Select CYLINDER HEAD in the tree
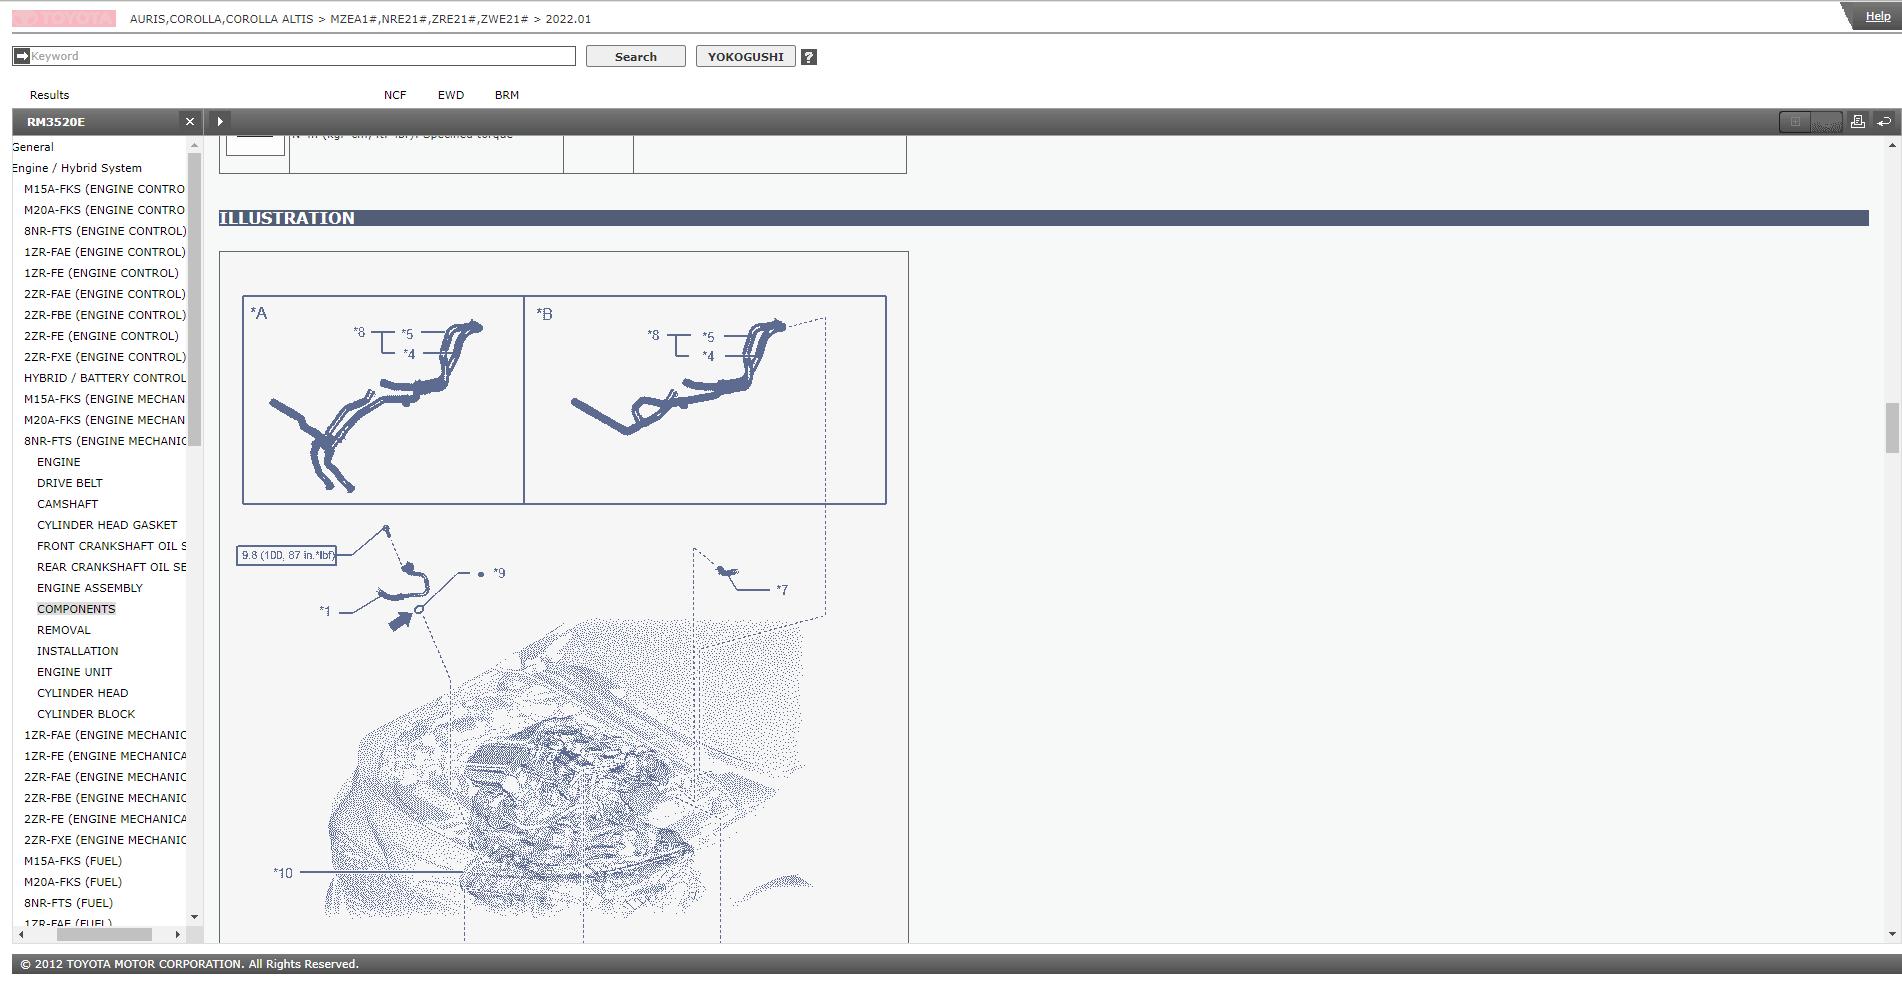Viewport: 1902px width, 982px height. (x=83, y=693)
